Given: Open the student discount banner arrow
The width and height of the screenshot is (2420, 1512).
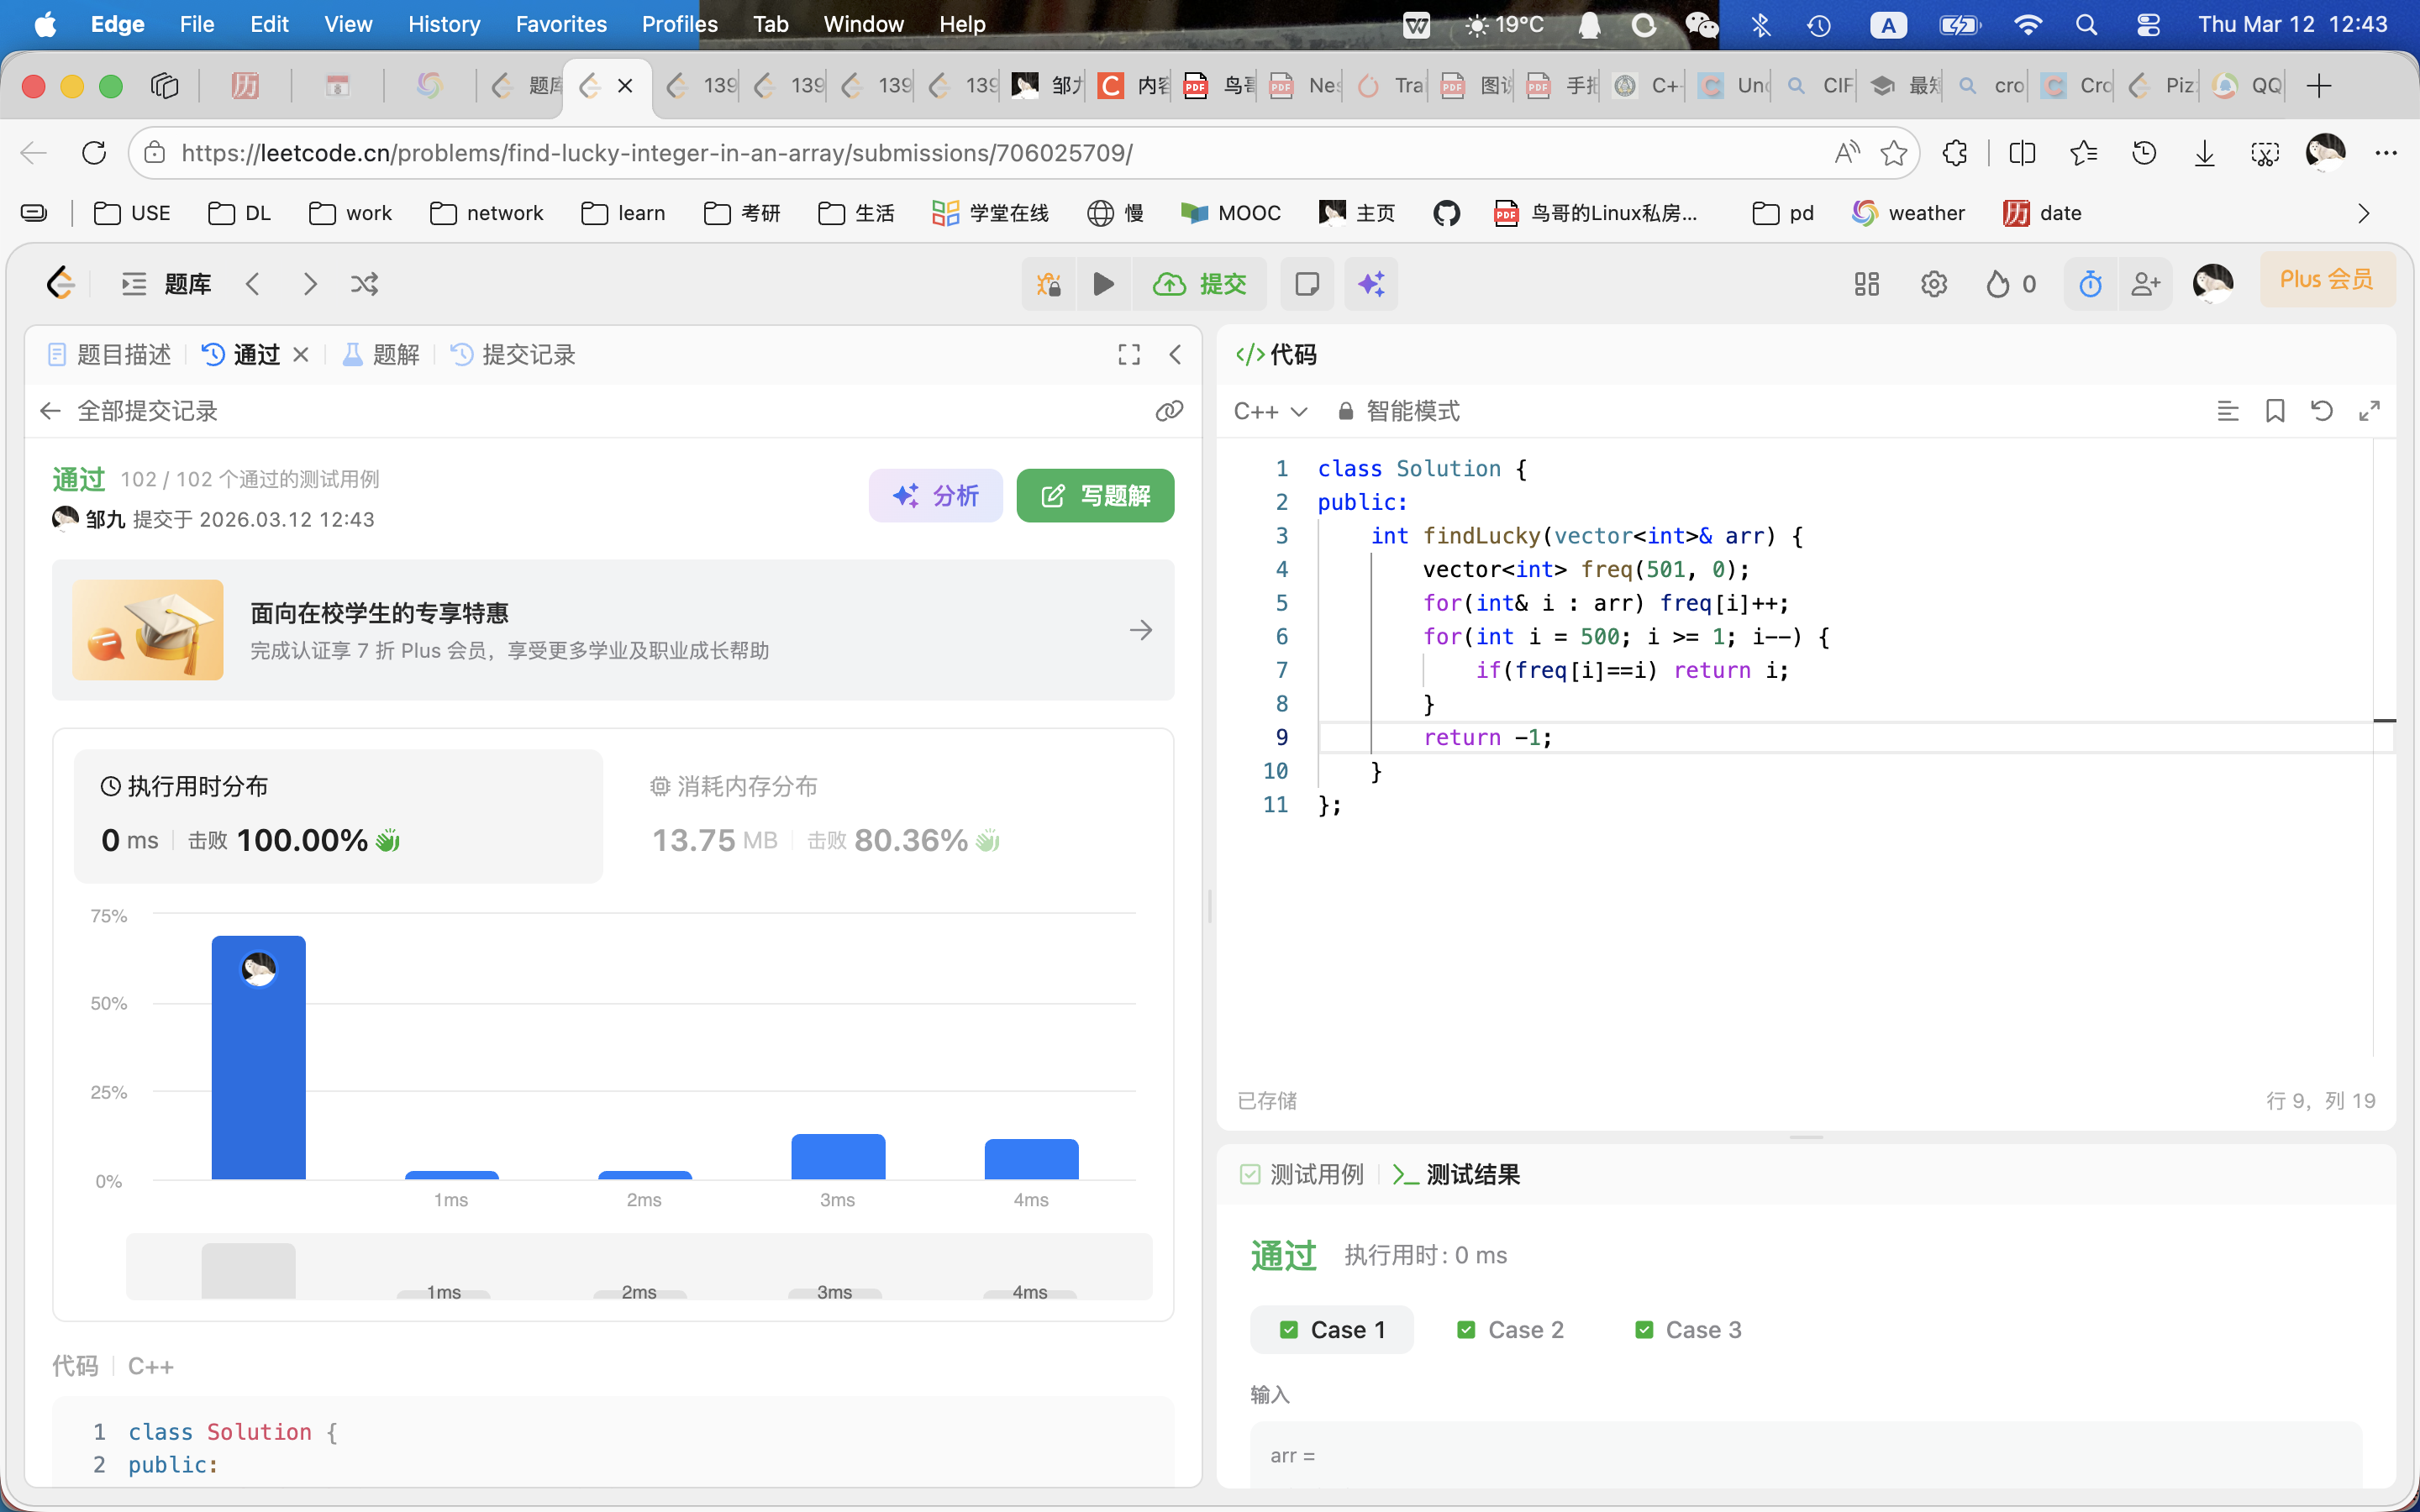Looking at the screenshot, I should tap(1141, 630).
